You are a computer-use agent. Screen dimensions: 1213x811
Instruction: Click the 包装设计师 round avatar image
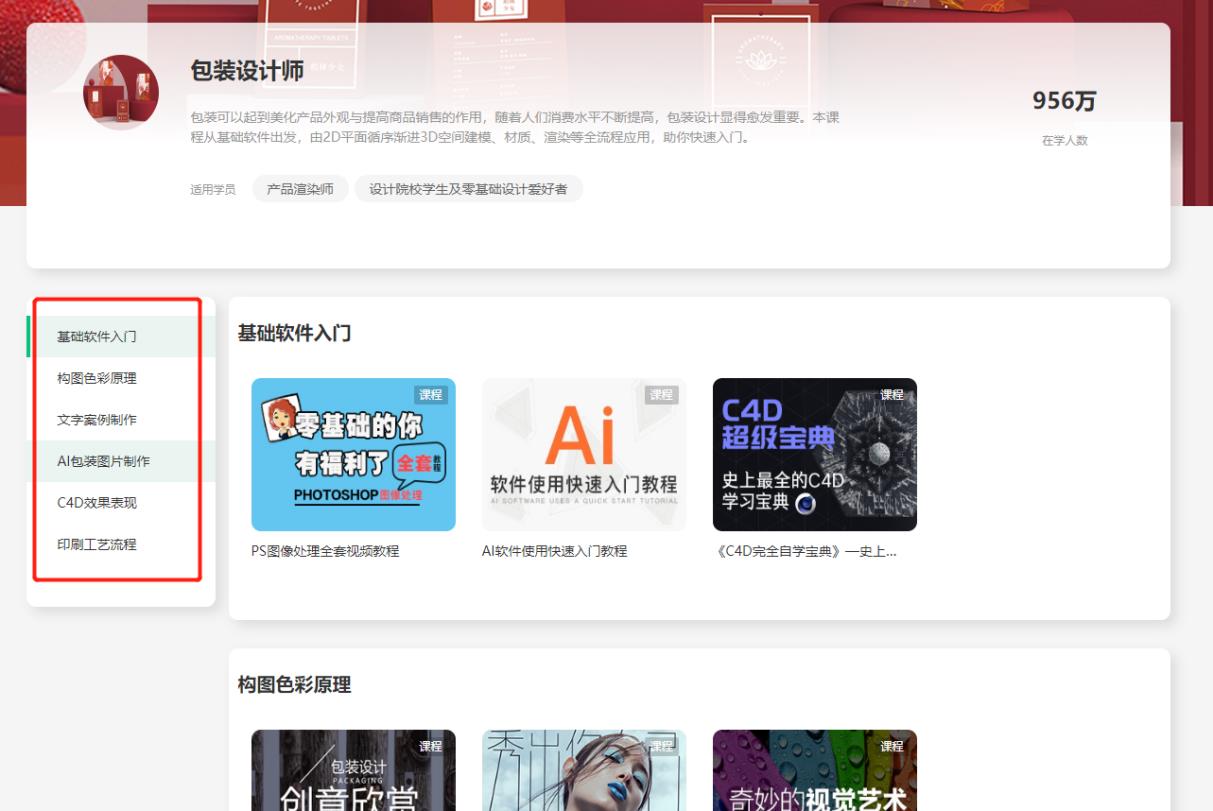coord(121,93)
